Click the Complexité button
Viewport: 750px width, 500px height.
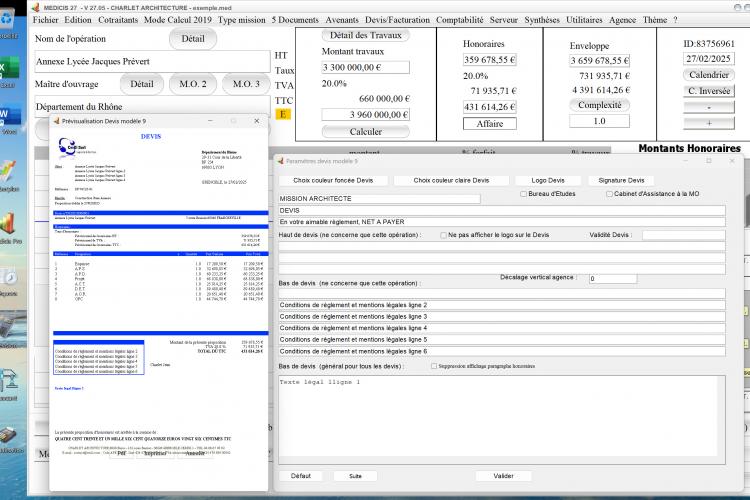pos(599,105)
